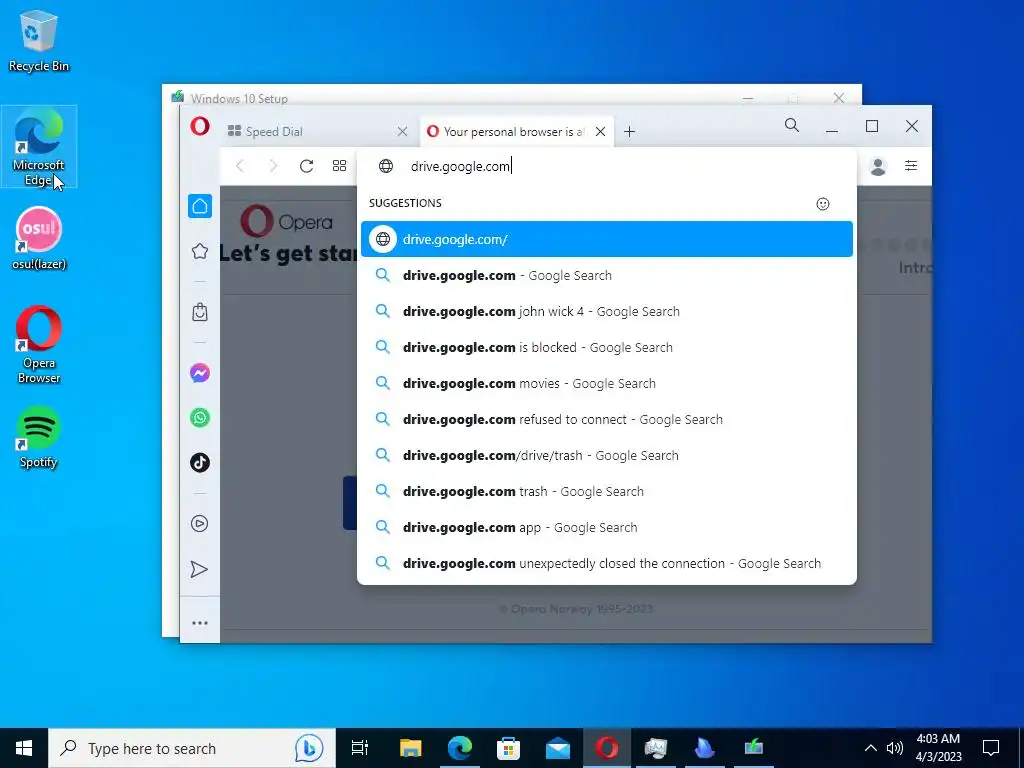Open Recycle Bin desktop icon
The image size is (1024, 768).
click(x=39, y=40)
